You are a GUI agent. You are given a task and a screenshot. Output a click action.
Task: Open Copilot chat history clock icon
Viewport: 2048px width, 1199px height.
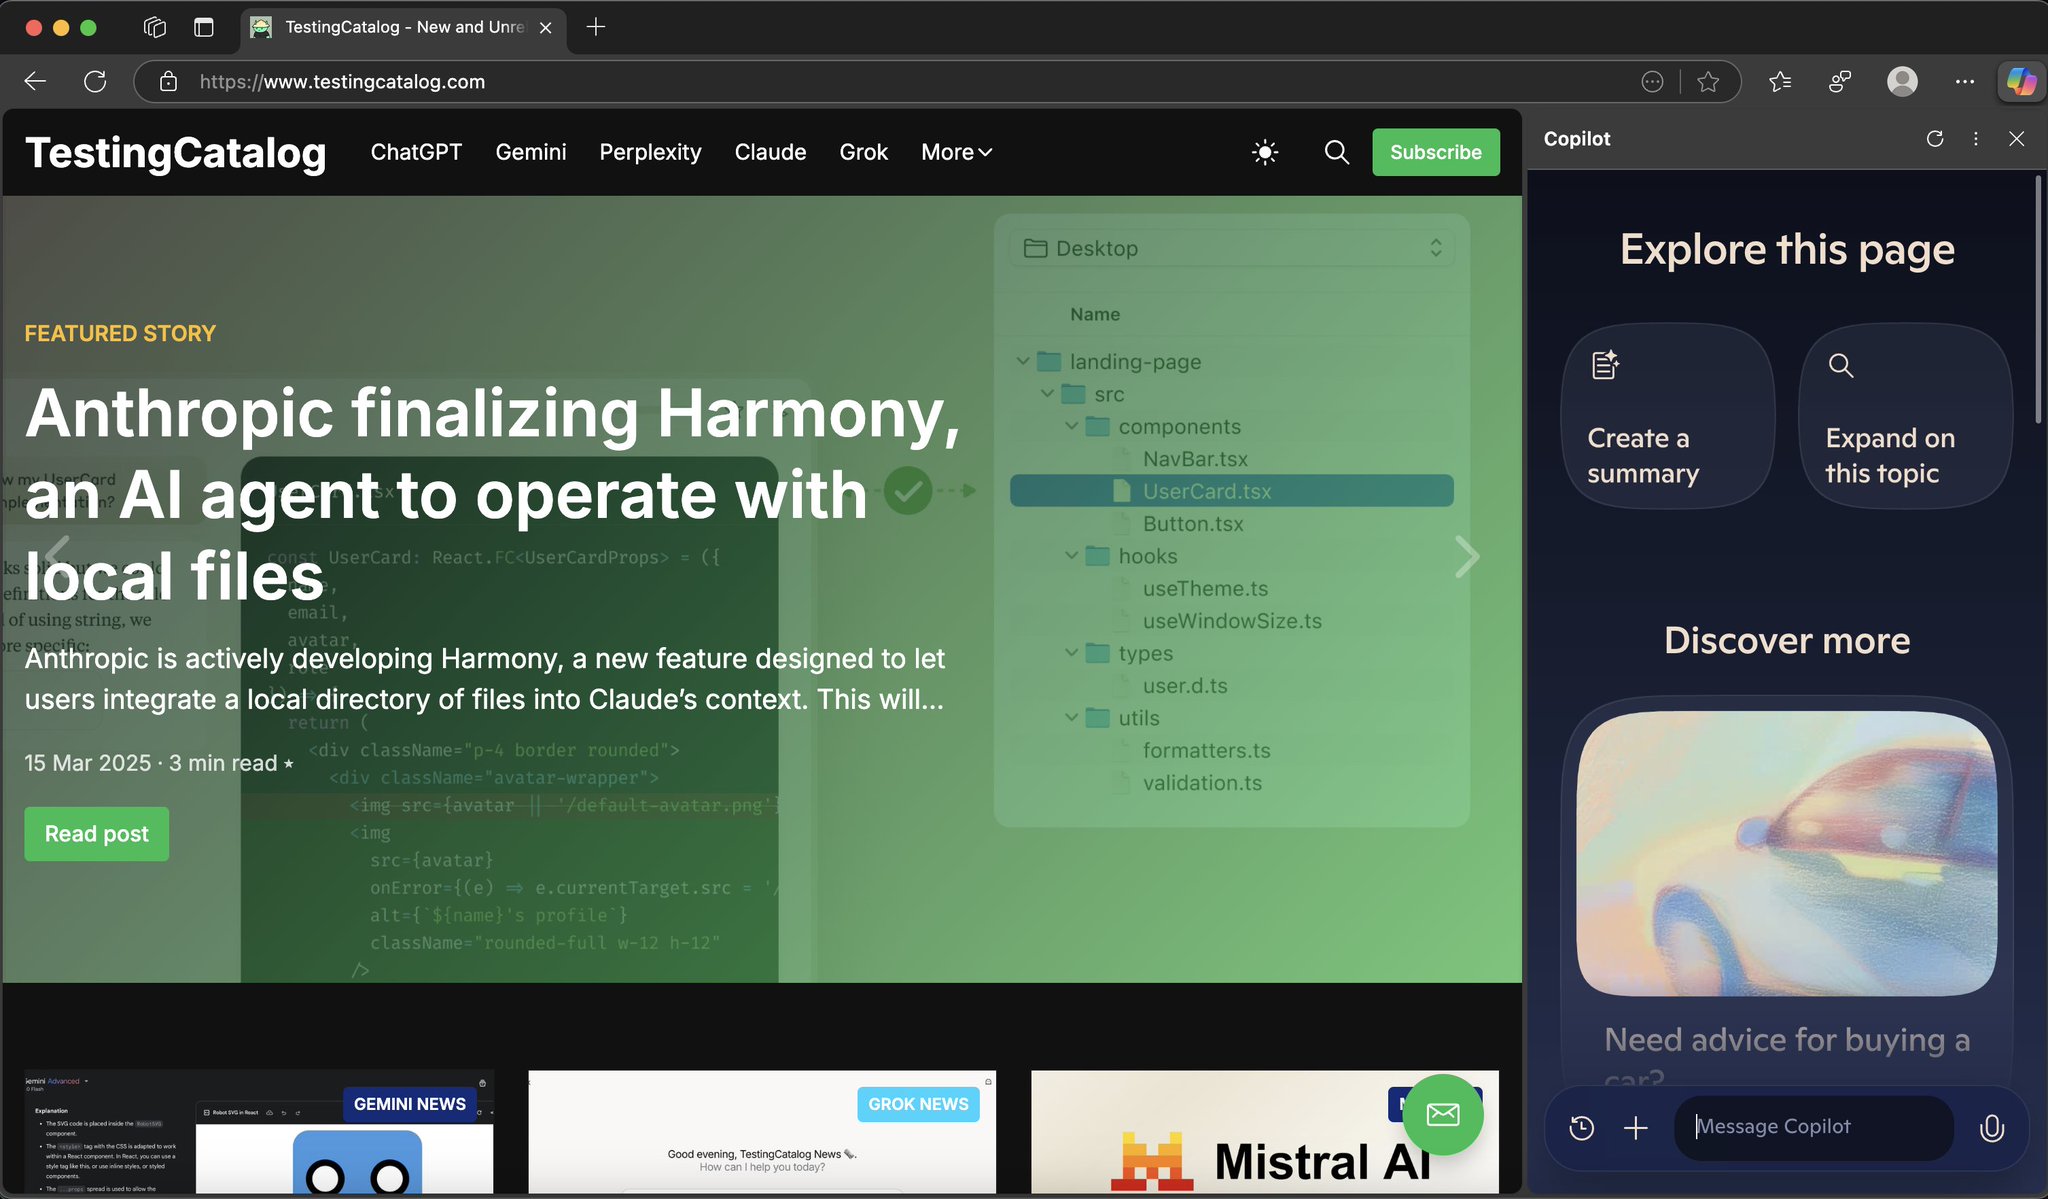pyautogui.click(x=1582, y=1128)
